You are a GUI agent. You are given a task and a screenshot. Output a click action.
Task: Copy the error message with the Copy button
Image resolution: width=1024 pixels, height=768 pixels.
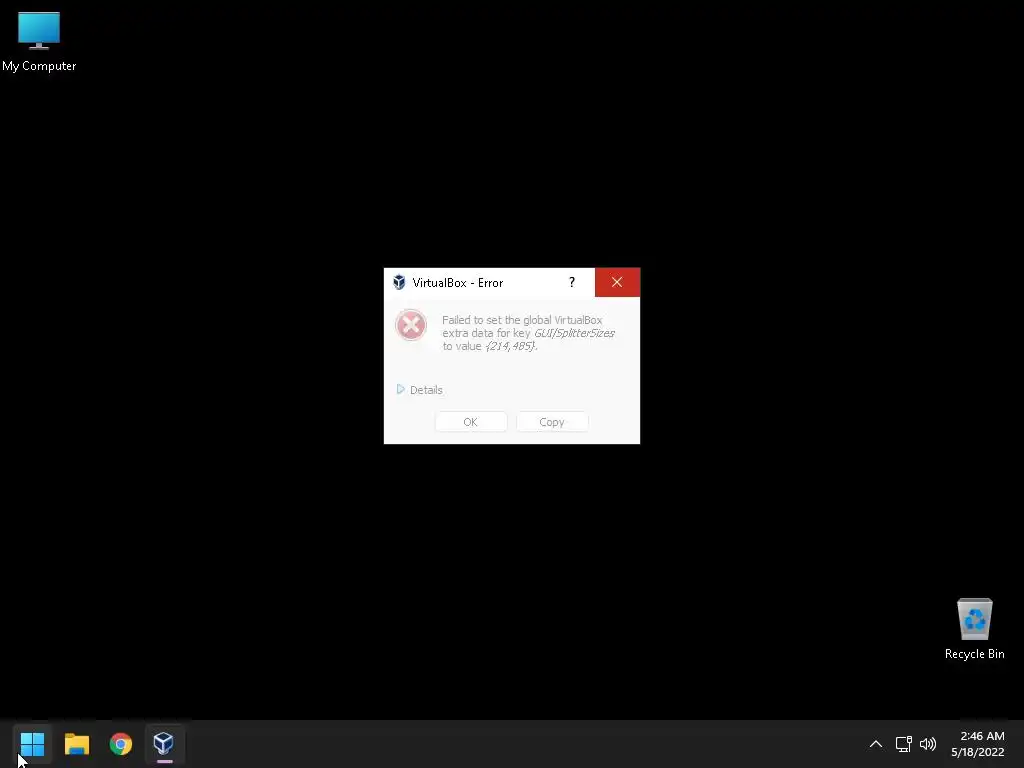coord(552,422)
